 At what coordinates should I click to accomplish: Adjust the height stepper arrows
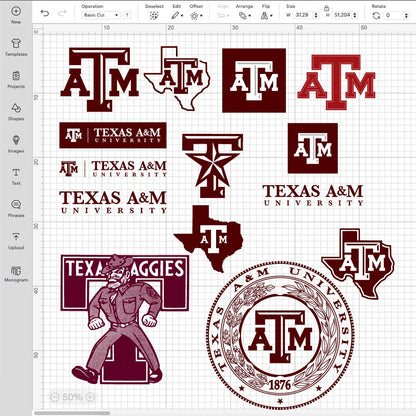(x=355, y=15)
